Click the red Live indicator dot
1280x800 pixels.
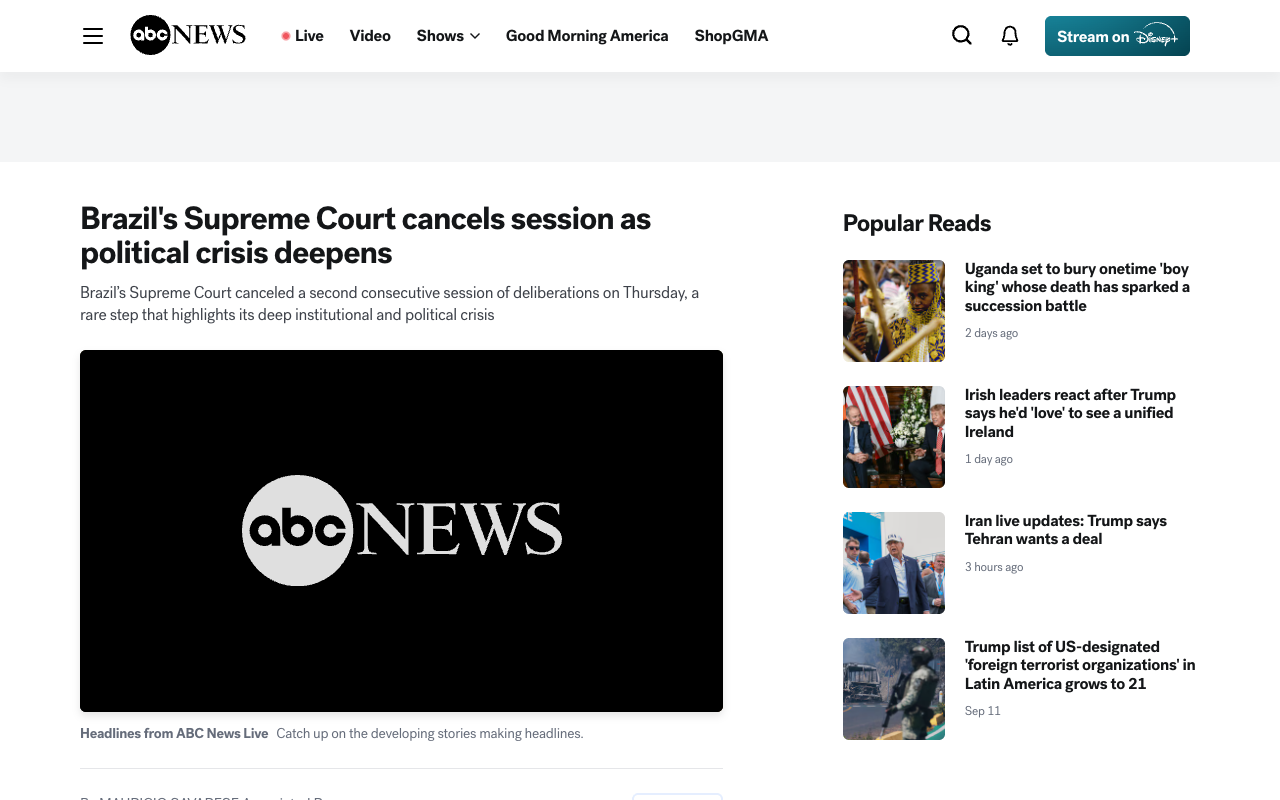[x=286, y=36]
